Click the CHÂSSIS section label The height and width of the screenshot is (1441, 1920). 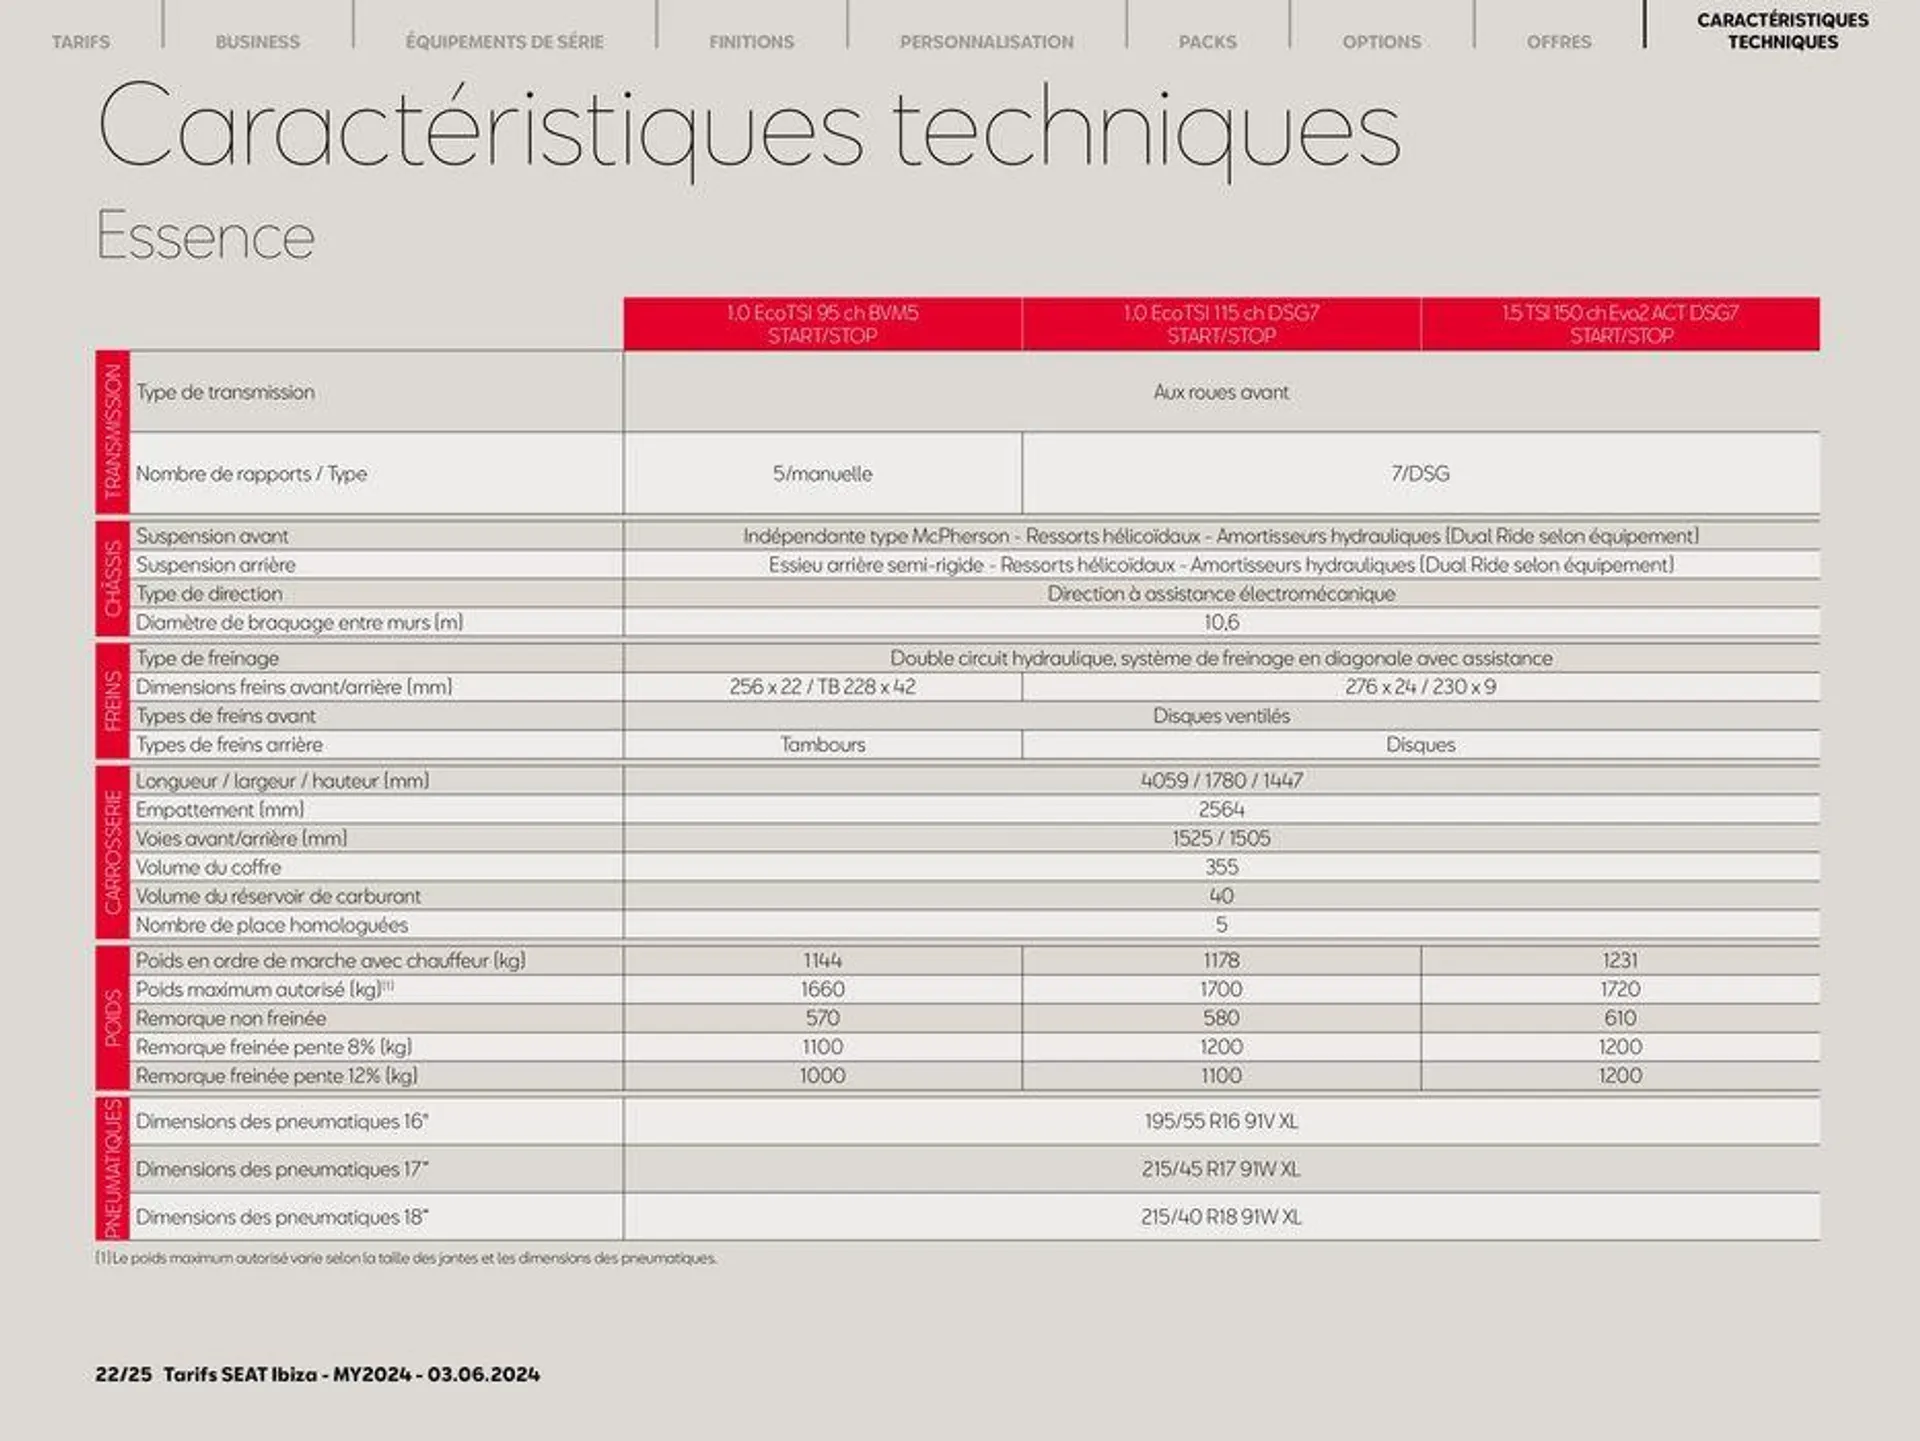[x=113, y=578]
